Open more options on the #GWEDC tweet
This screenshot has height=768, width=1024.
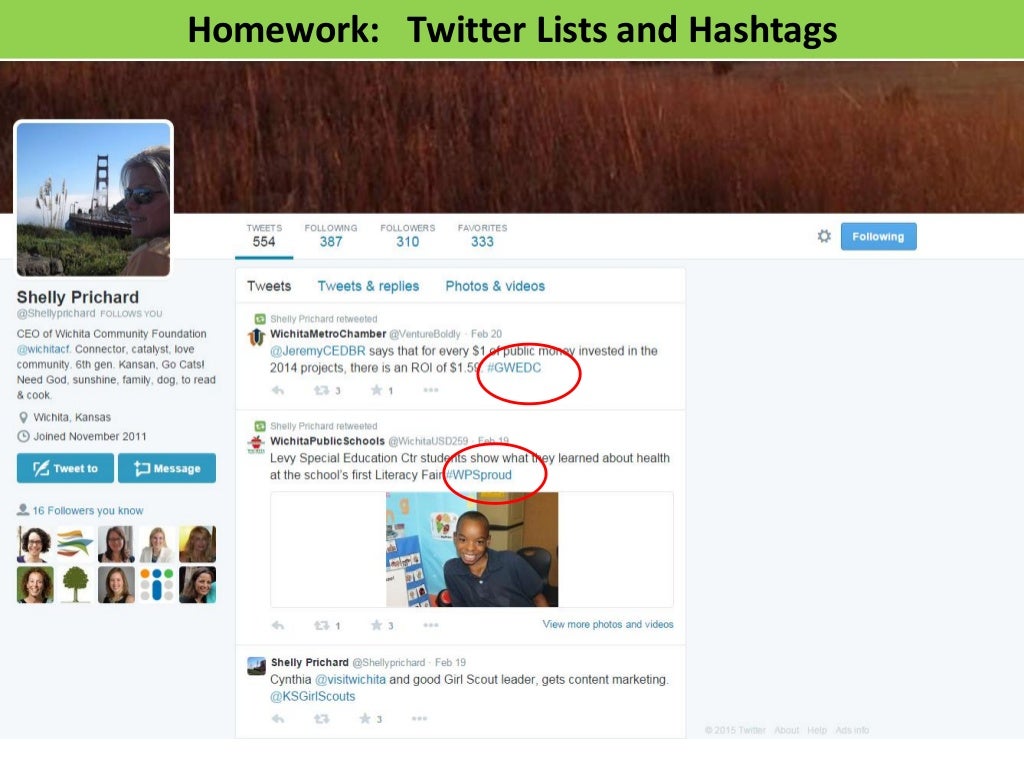coord(431,390)
